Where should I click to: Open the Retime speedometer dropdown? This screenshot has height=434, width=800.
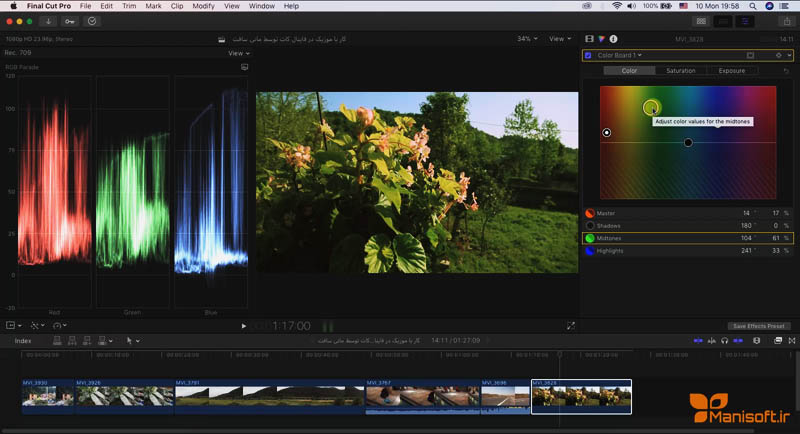coord(60,325)
